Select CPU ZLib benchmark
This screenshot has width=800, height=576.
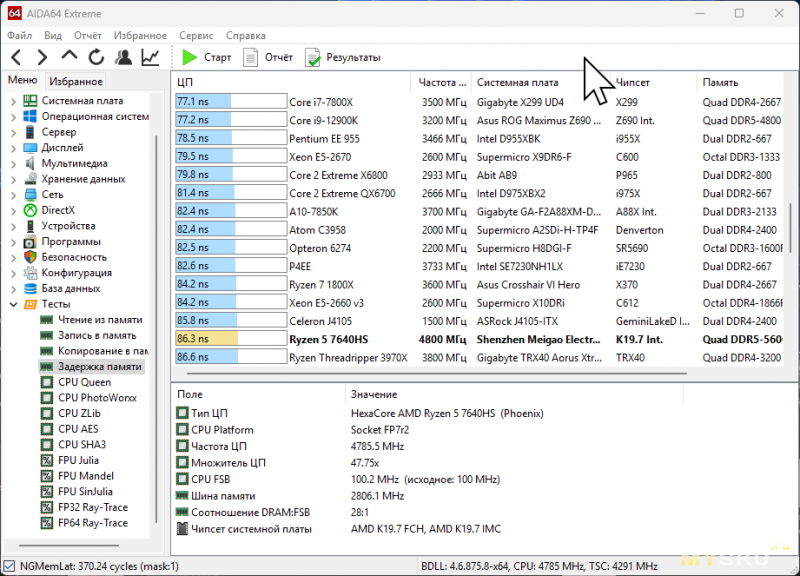[79, 413]
